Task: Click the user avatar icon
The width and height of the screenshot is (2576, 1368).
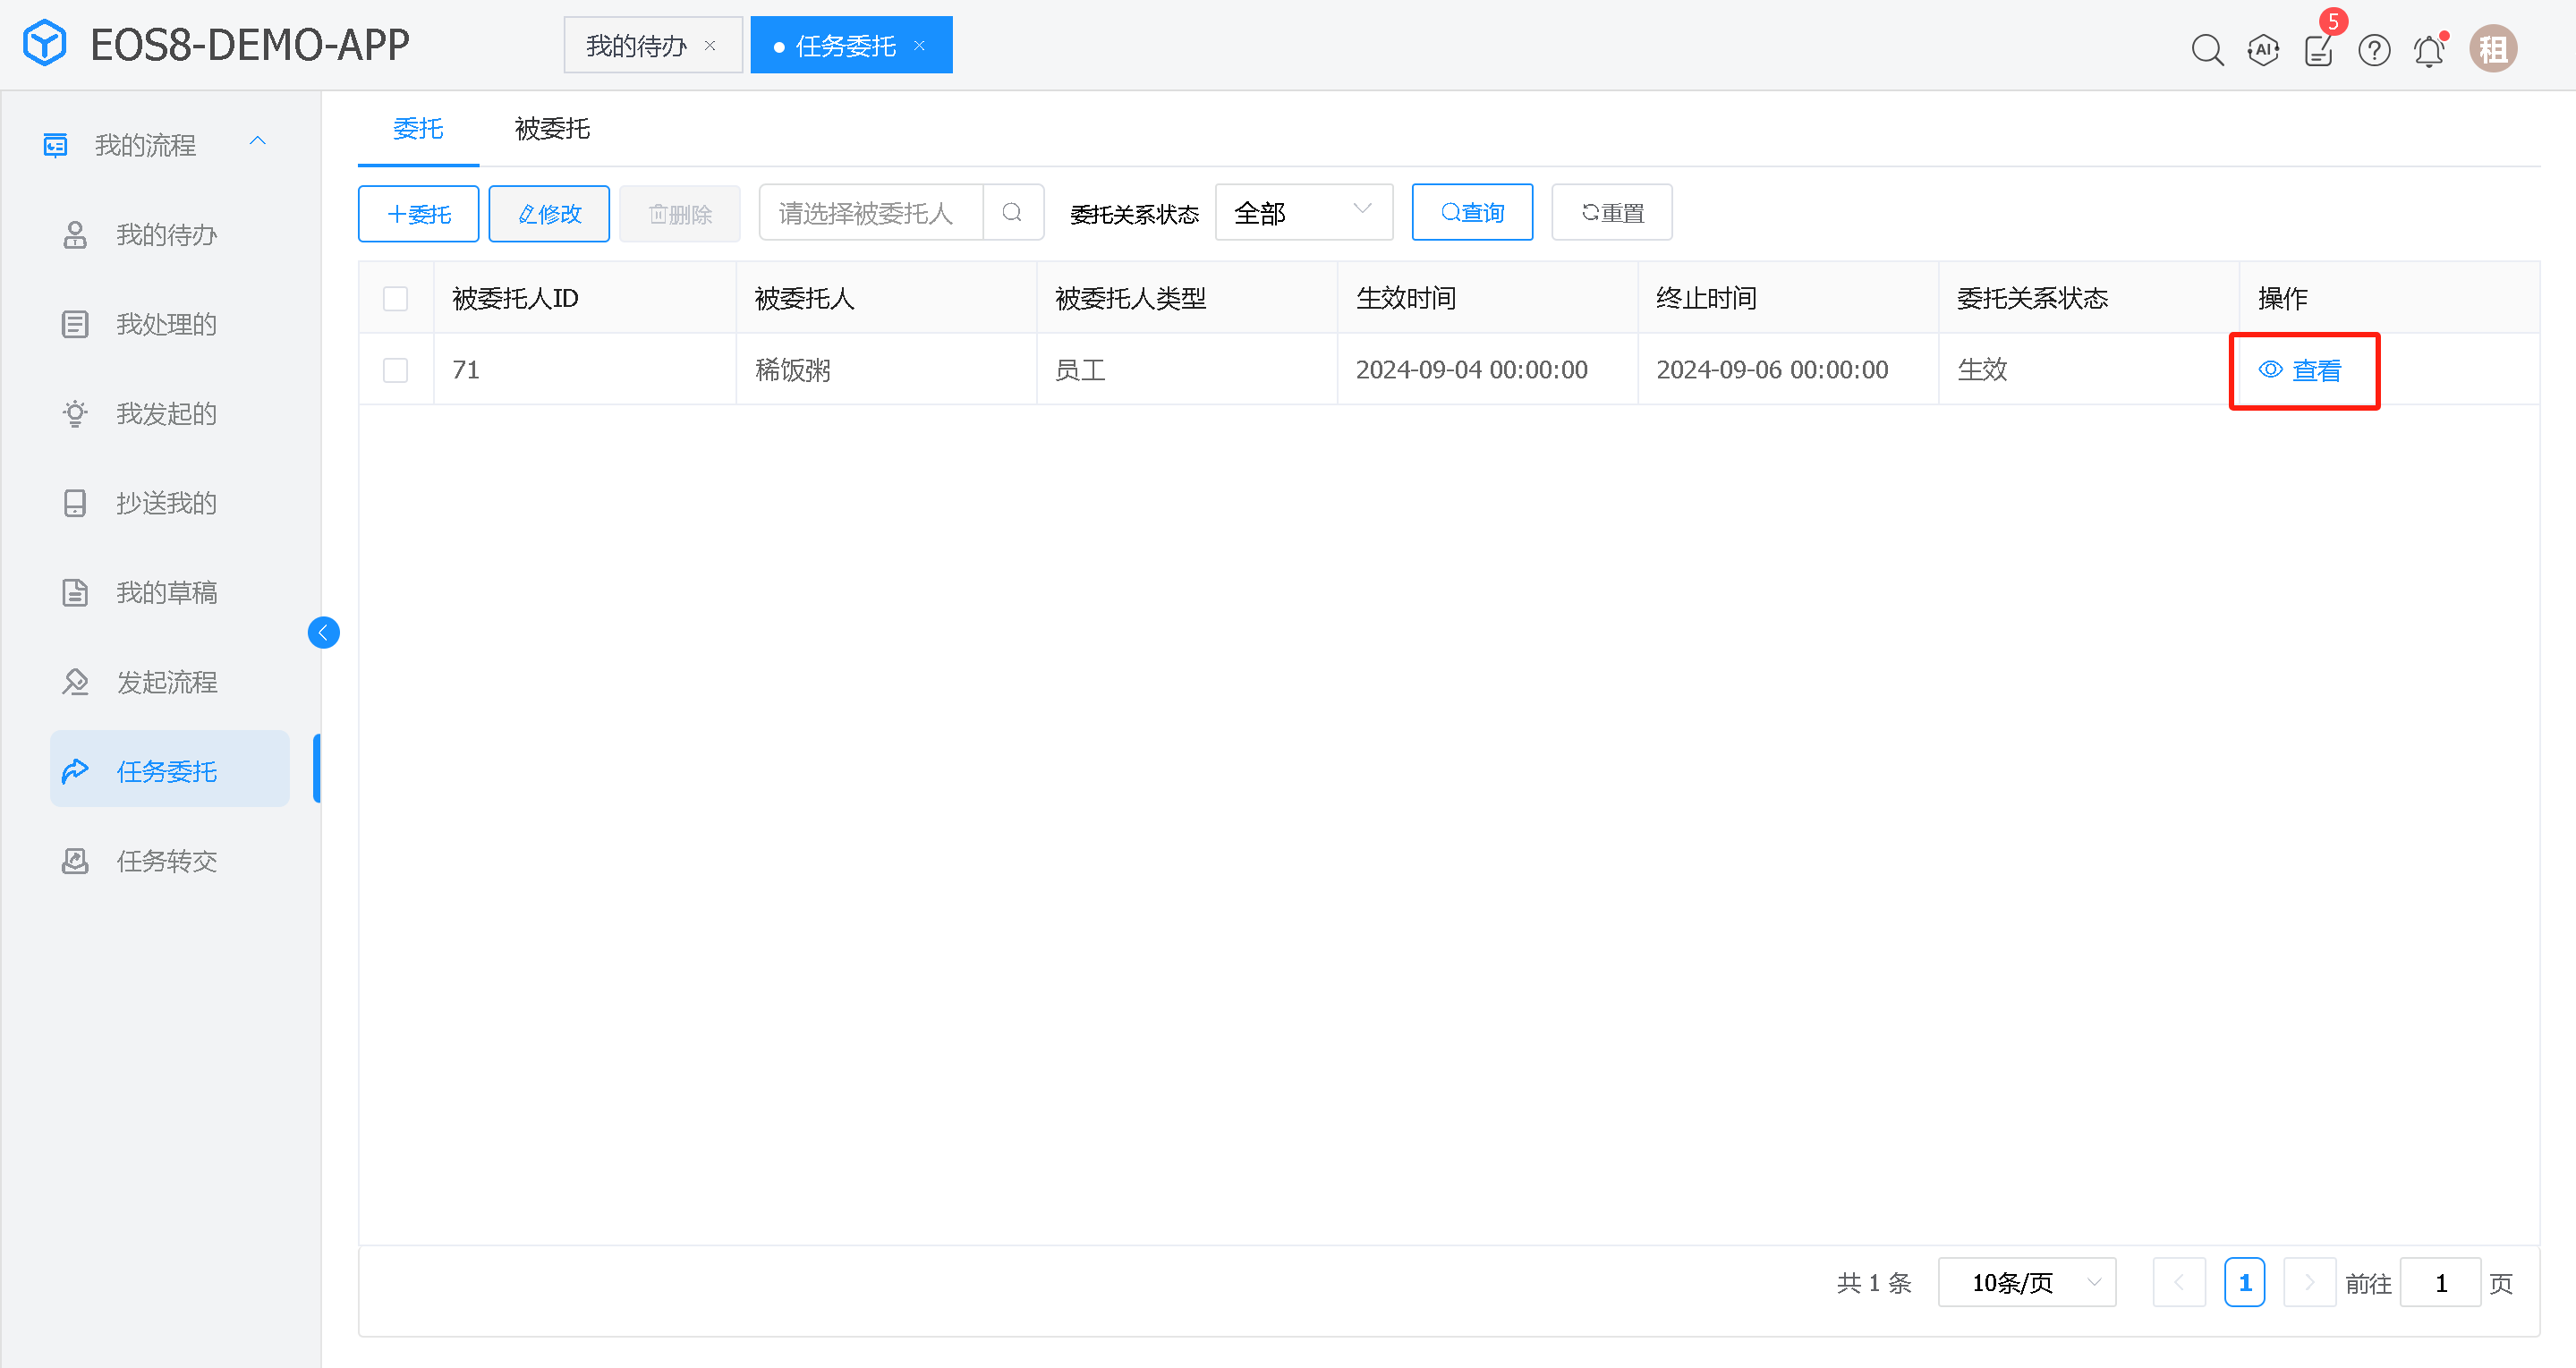Action: click(x=2492, y=49)
